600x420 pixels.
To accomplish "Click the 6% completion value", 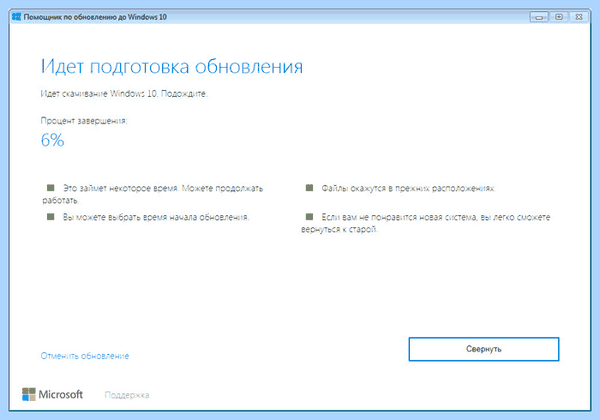I will click(x=52, y=140).
